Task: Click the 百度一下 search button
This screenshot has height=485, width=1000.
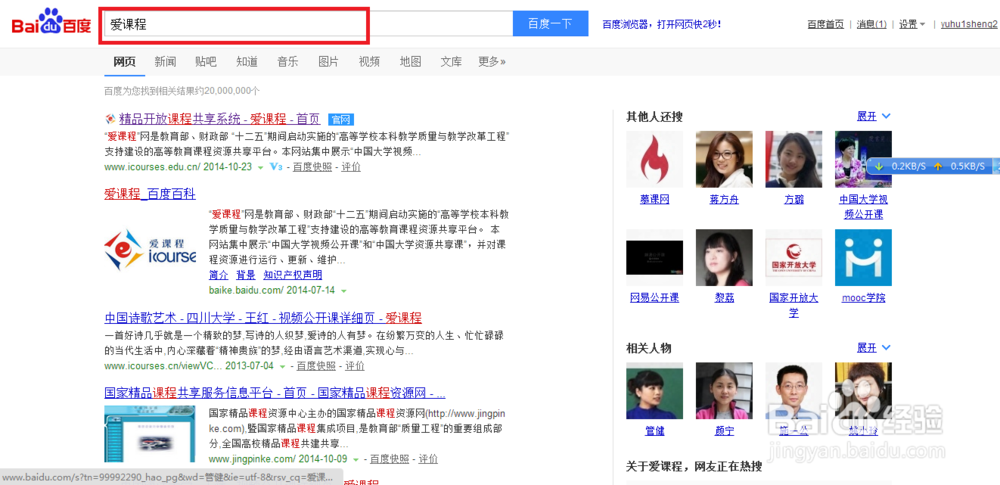Action: [549, 24]
